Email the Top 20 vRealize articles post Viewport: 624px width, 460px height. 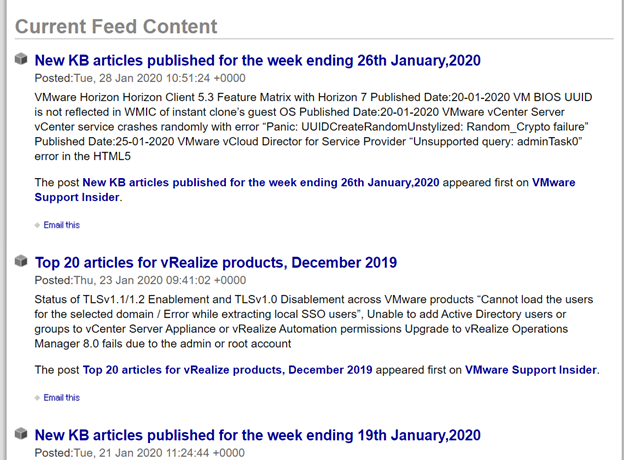click(62, 398)
